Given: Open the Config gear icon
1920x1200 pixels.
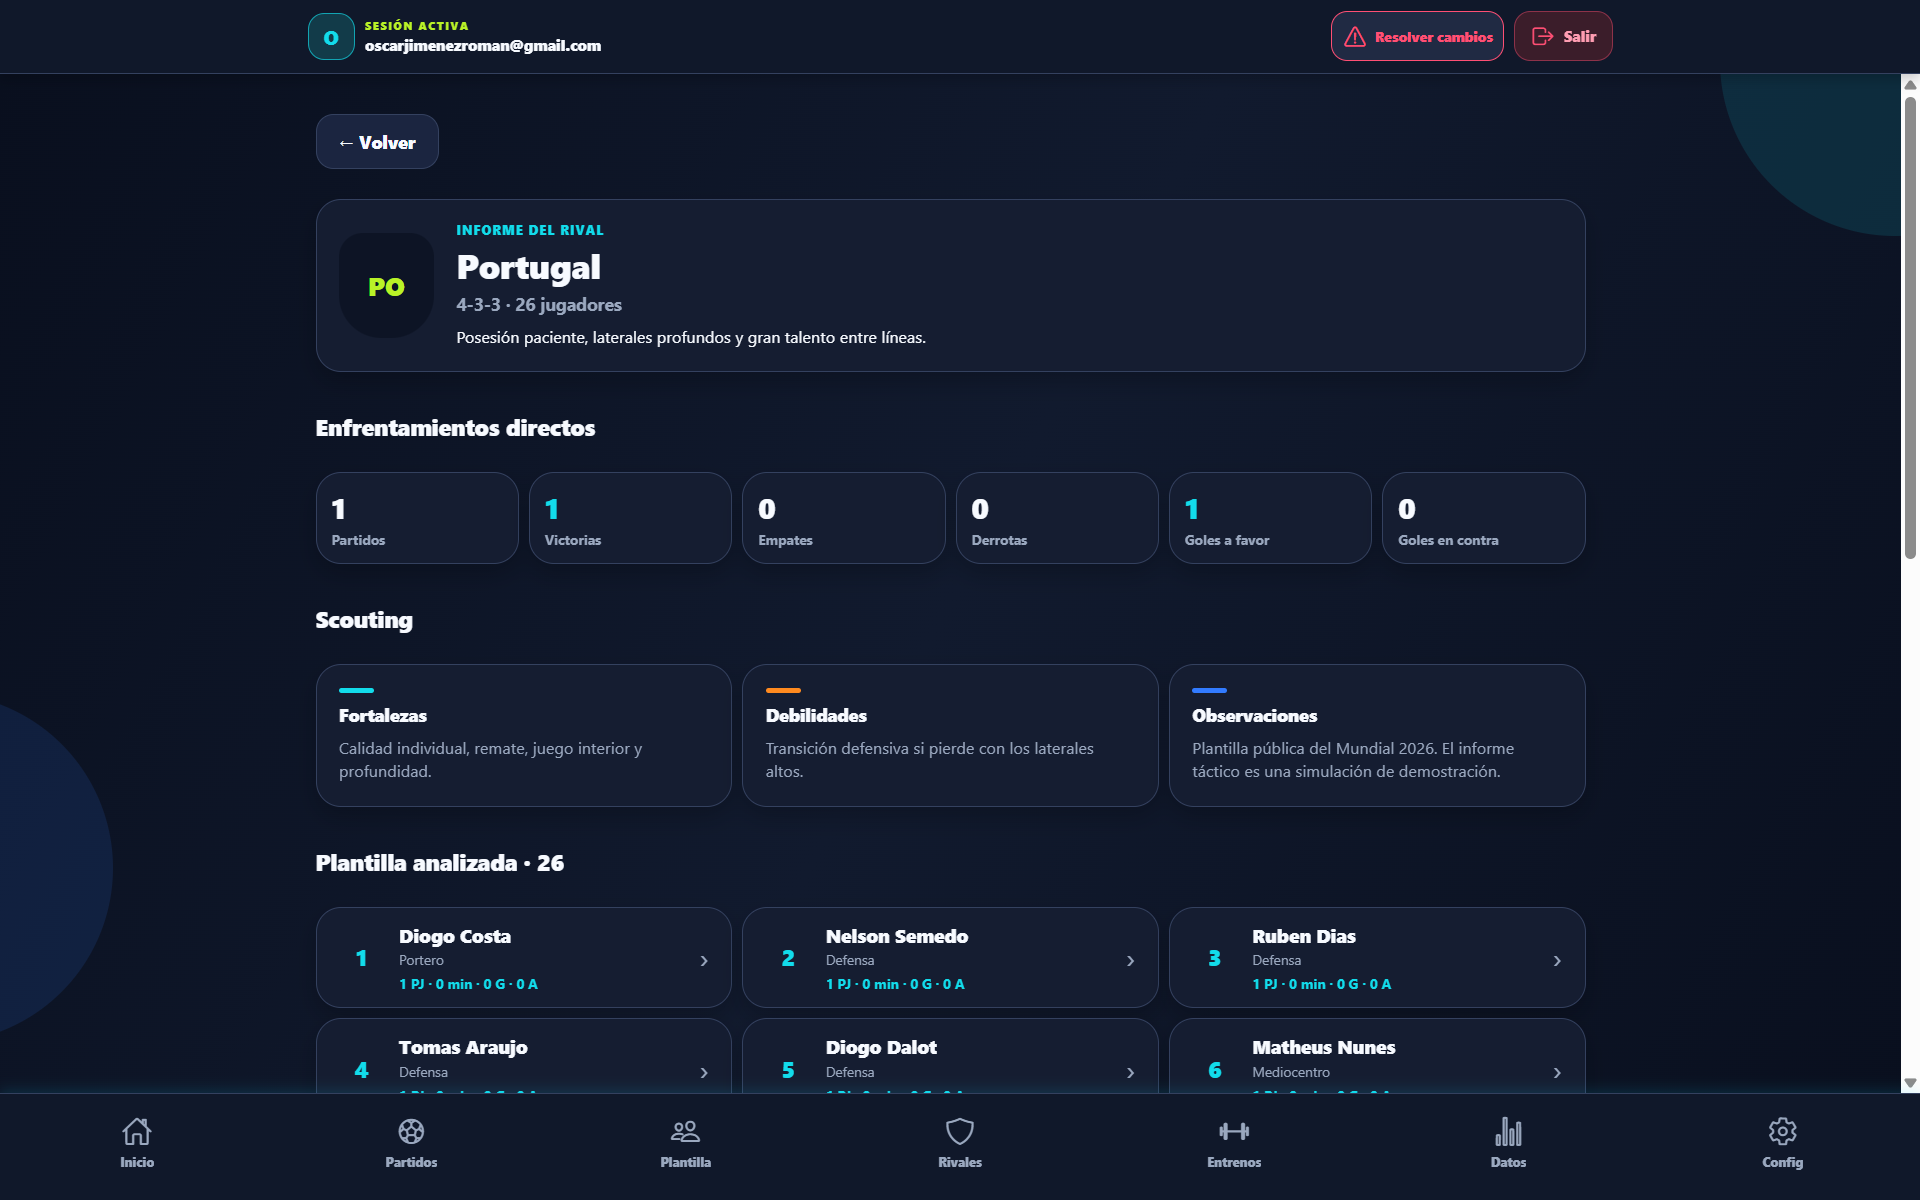Looking at the screenshot, I should [x=1782, y=1131].
